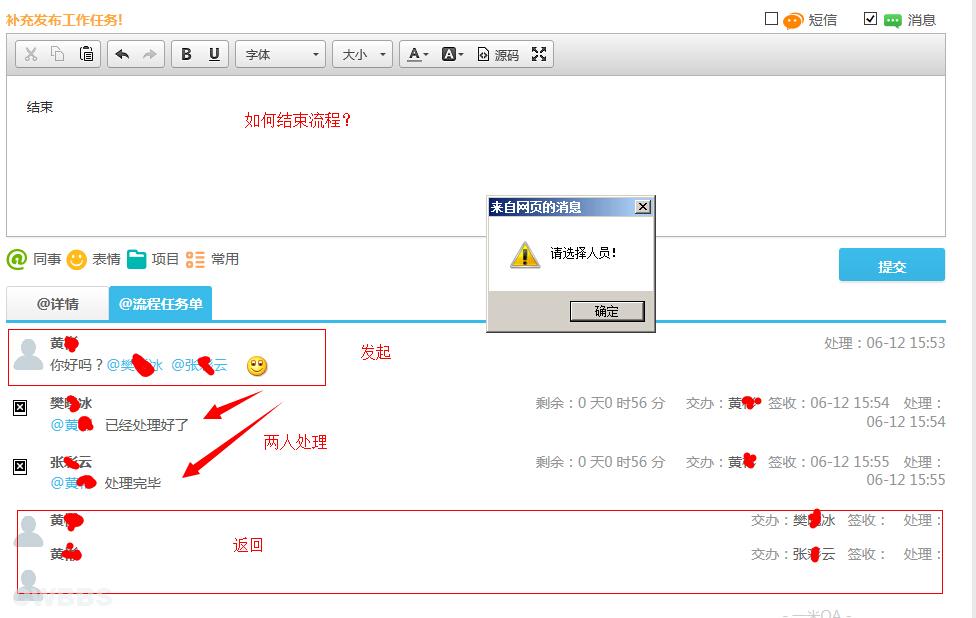976x618 pixels.
Task: Click the 提交 submit button
Action: click(x=891, y=265)
